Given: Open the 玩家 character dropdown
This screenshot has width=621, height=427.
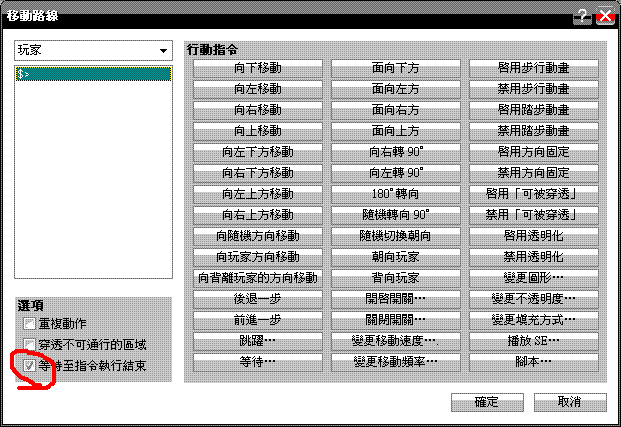Looking at the screenshot, I should coord(93,50).
